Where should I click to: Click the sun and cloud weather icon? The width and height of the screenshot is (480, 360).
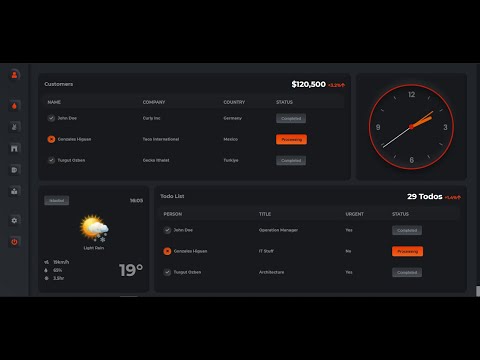pos(94,228)
